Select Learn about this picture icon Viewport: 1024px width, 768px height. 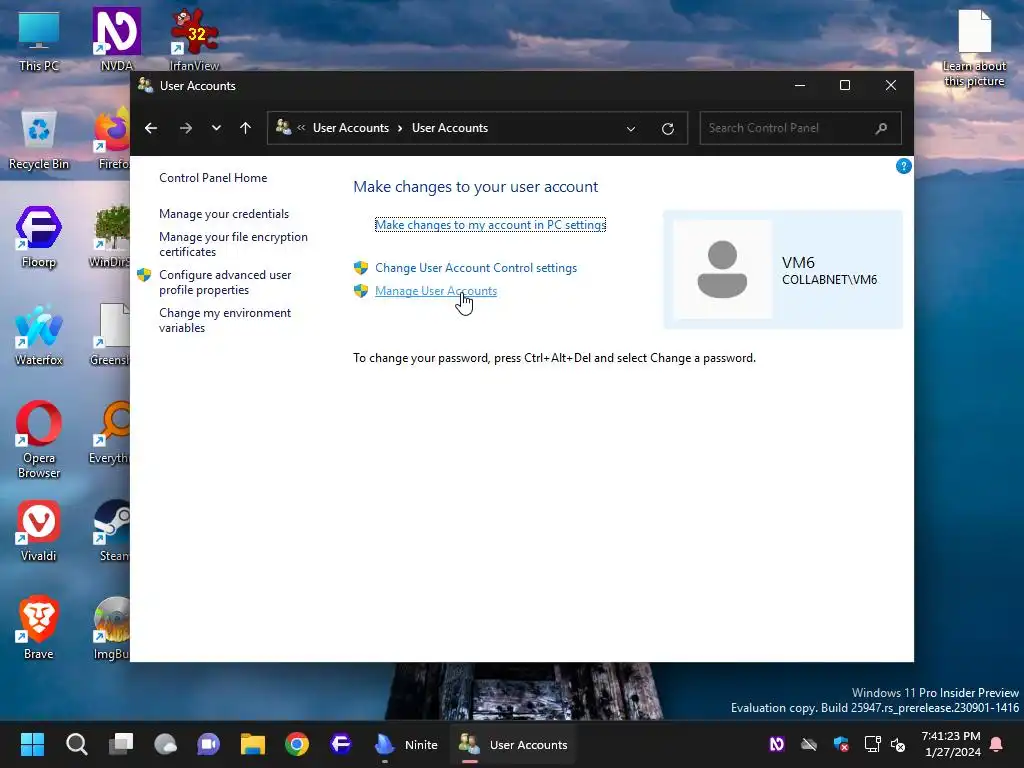point(974,48)
